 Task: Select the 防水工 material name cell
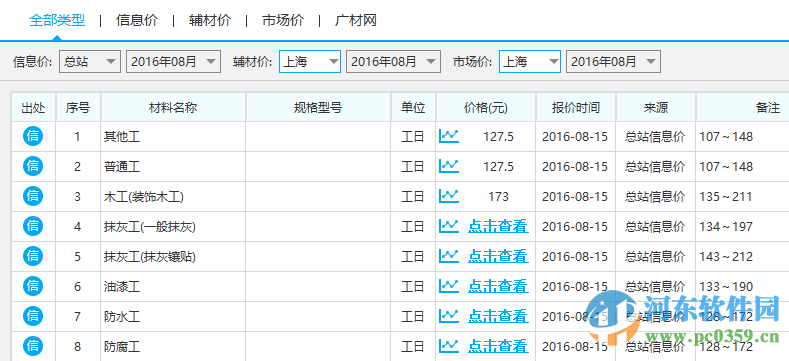point(173,317)
